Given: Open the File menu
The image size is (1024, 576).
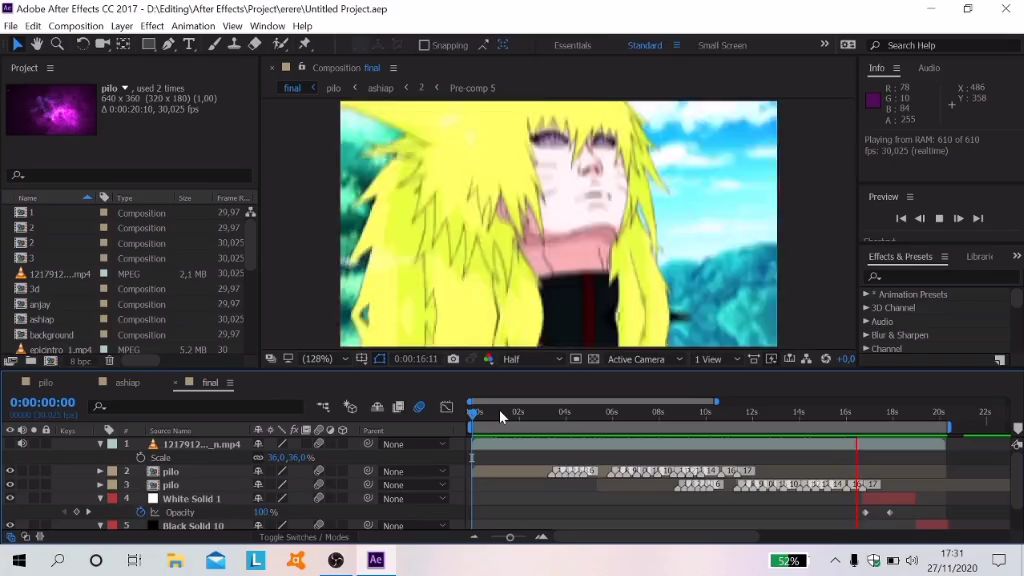Looking at the screenshot, I should (10, 26).
